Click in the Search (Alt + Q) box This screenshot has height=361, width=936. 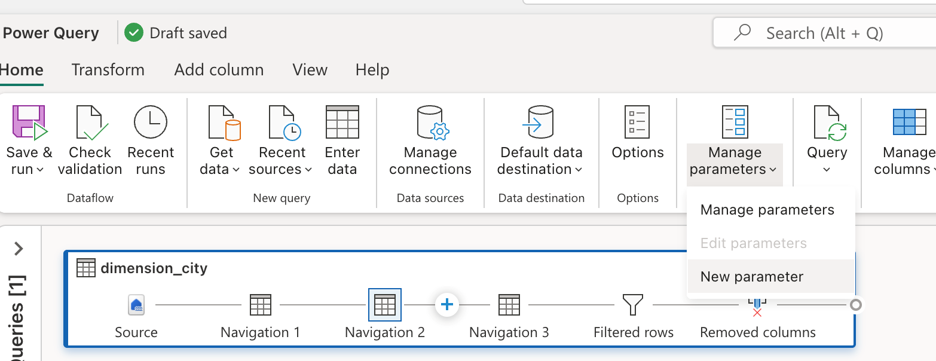[824, 33]
